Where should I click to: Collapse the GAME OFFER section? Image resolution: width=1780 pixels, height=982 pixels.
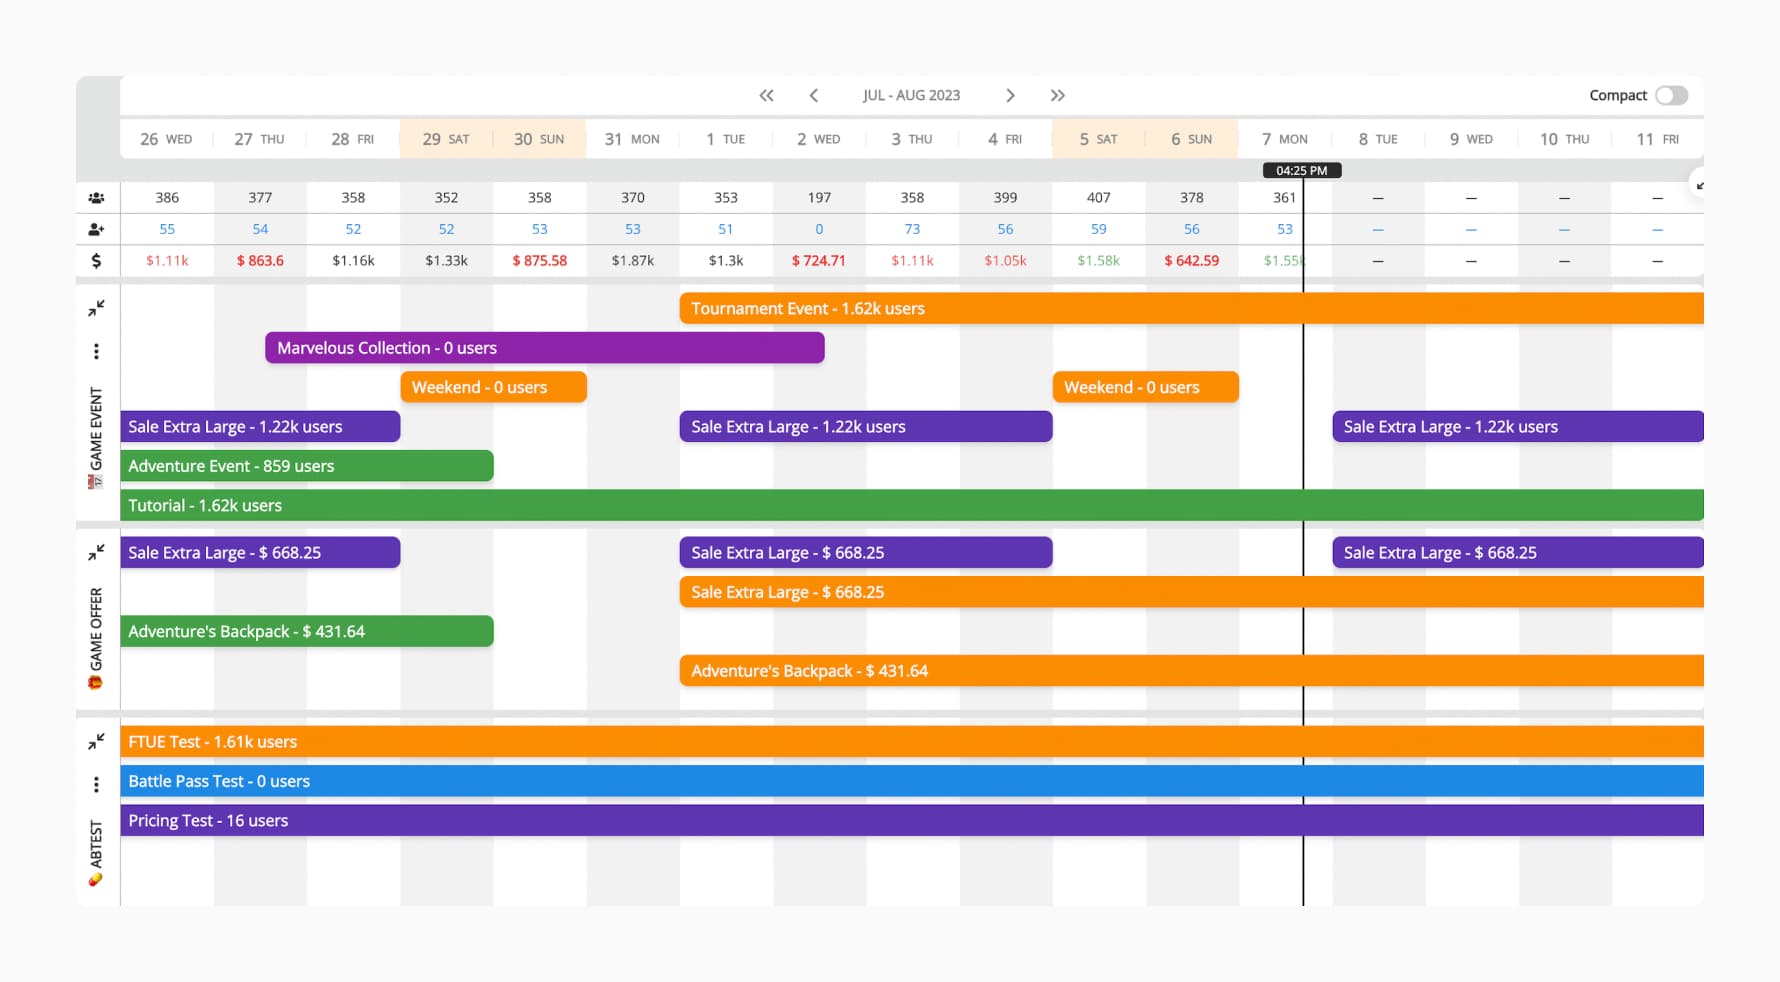coord(96,550)
